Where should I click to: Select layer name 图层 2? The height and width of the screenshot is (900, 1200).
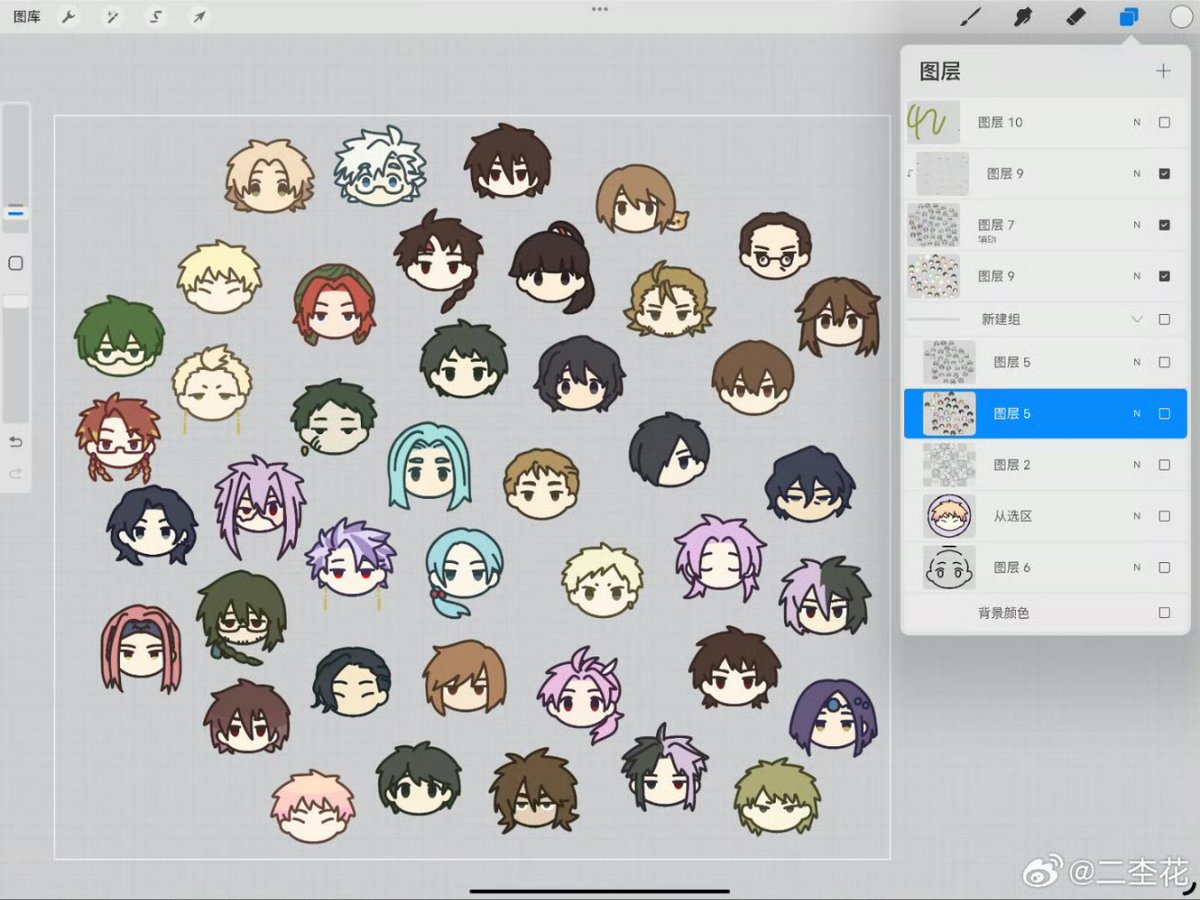coord(1012,465)
